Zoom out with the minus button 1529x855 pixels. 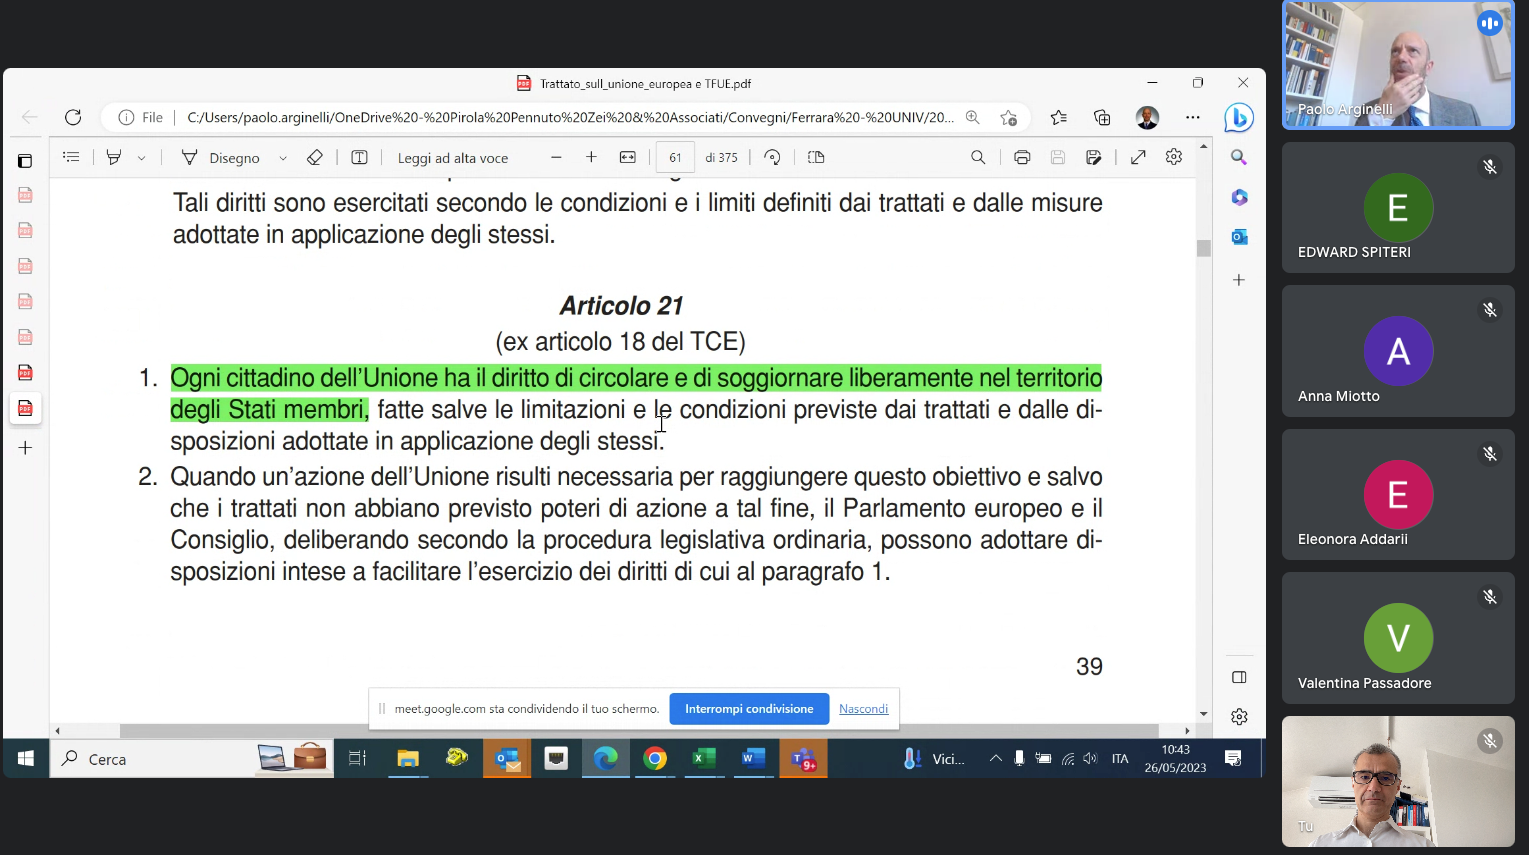(556, 157)
